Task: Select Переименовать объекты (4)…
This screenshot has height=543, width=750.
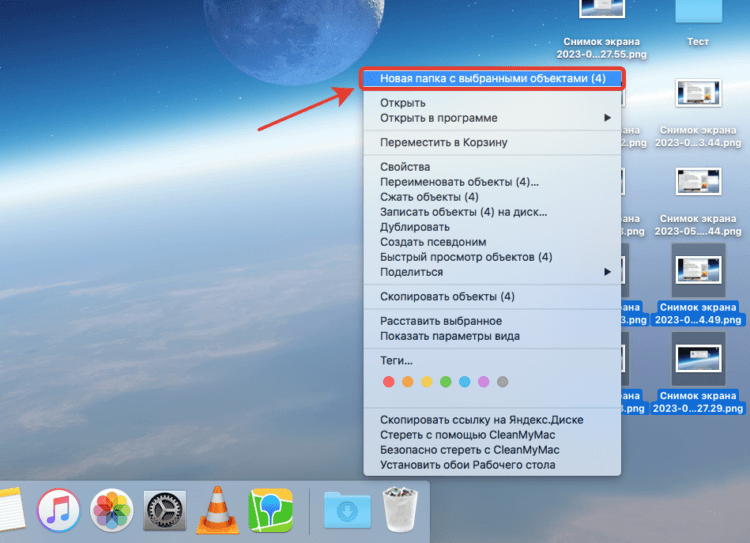Action: (x=493, y=182)
